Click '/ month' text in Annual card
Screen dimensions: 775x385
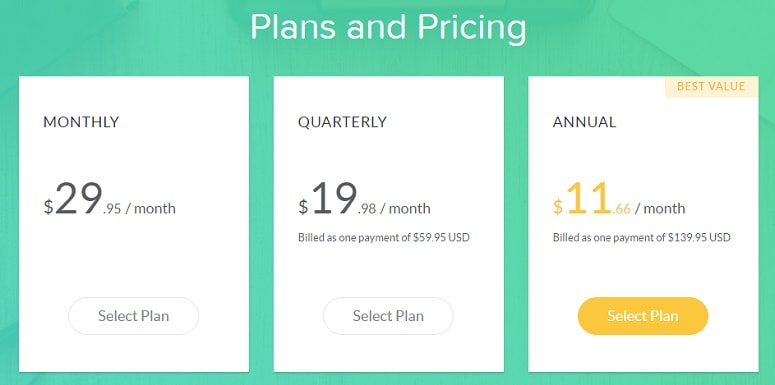pos(660,209)
